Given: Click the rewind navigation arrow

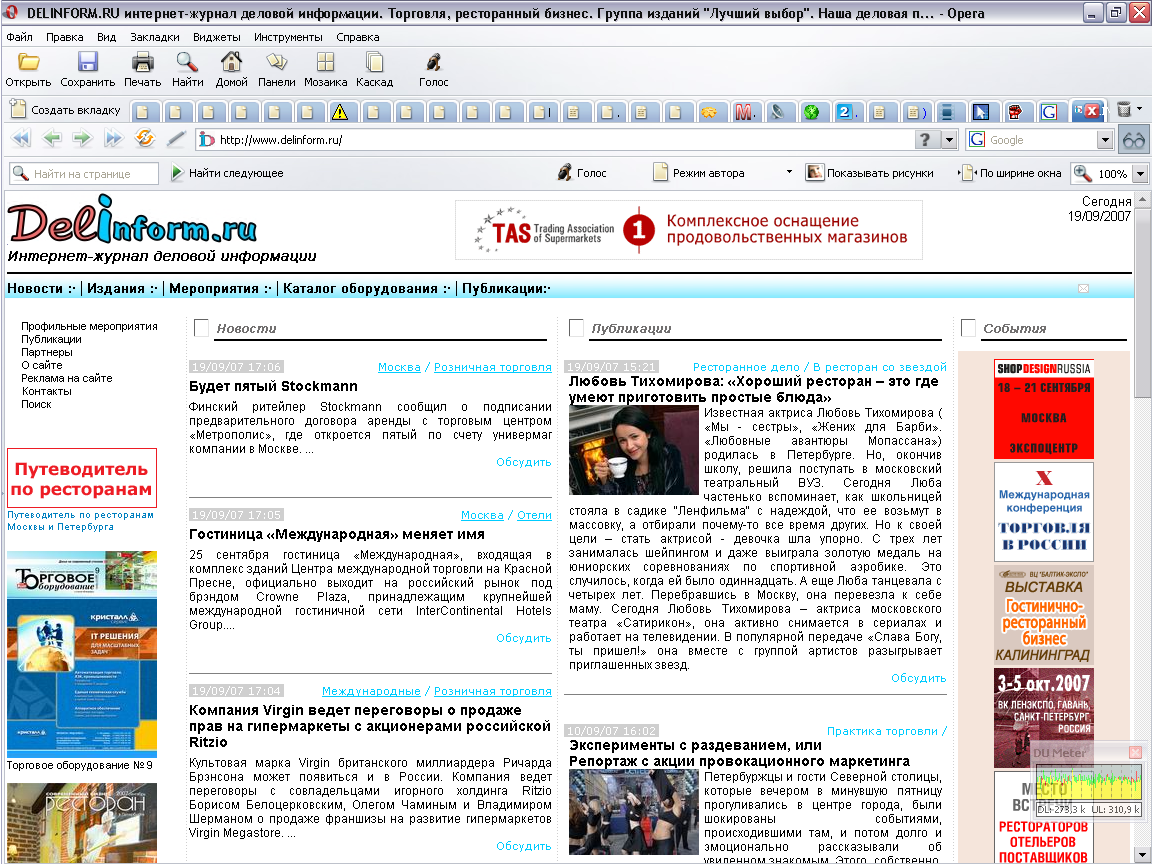Looking at the screenshot, I should (x=21, y=138).
